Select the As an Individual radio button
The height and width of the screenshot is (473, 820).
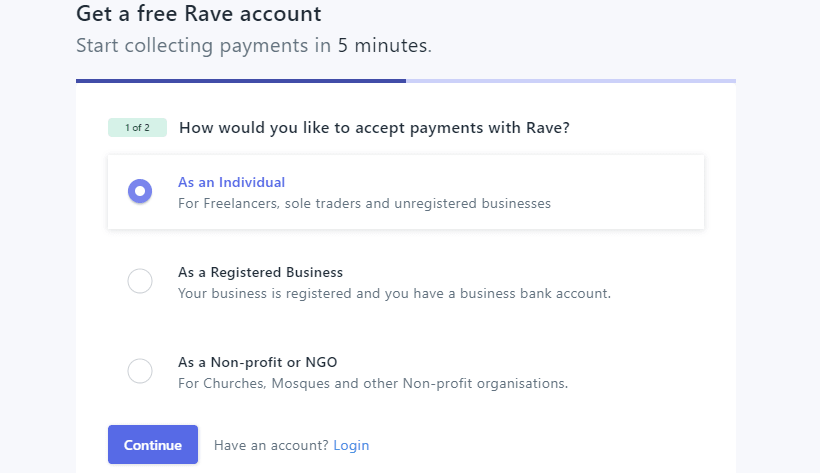140,191
